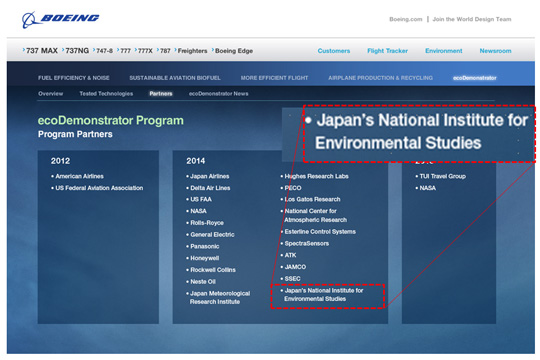The image size is (540, 360).
Task: Go to Customers page
Action: coord(334,51)
